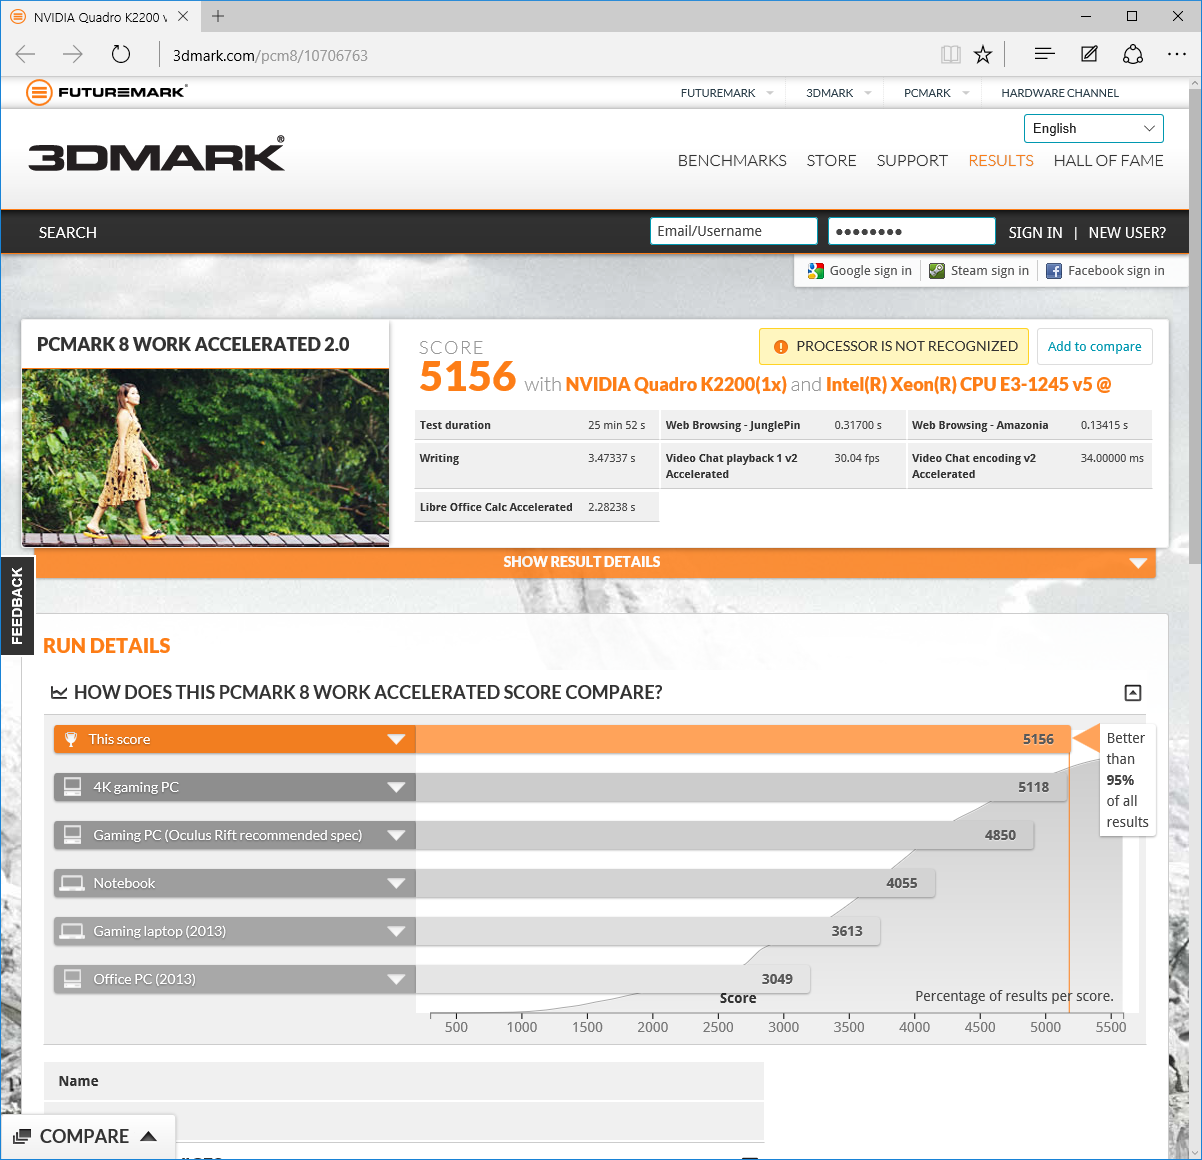Click the Notebook laptop icon
The width and height of the screenshot is (1202, 1160).
[x=72, y=883]
